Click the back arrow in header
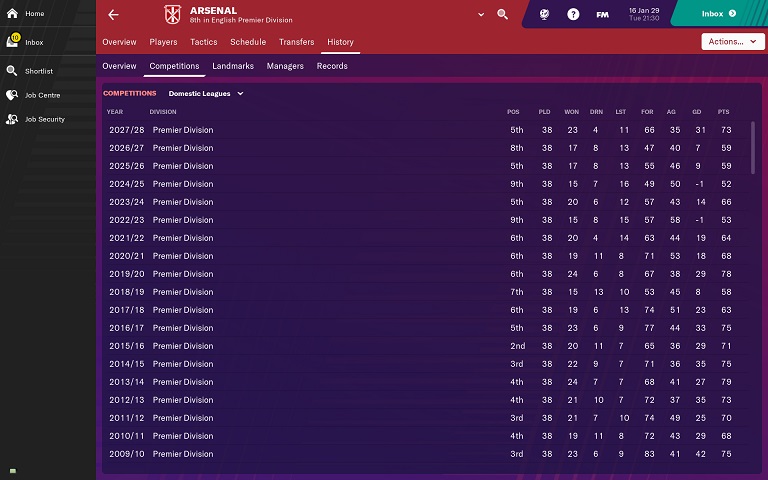This screenshot has width=768, height=480. point(113,15)
